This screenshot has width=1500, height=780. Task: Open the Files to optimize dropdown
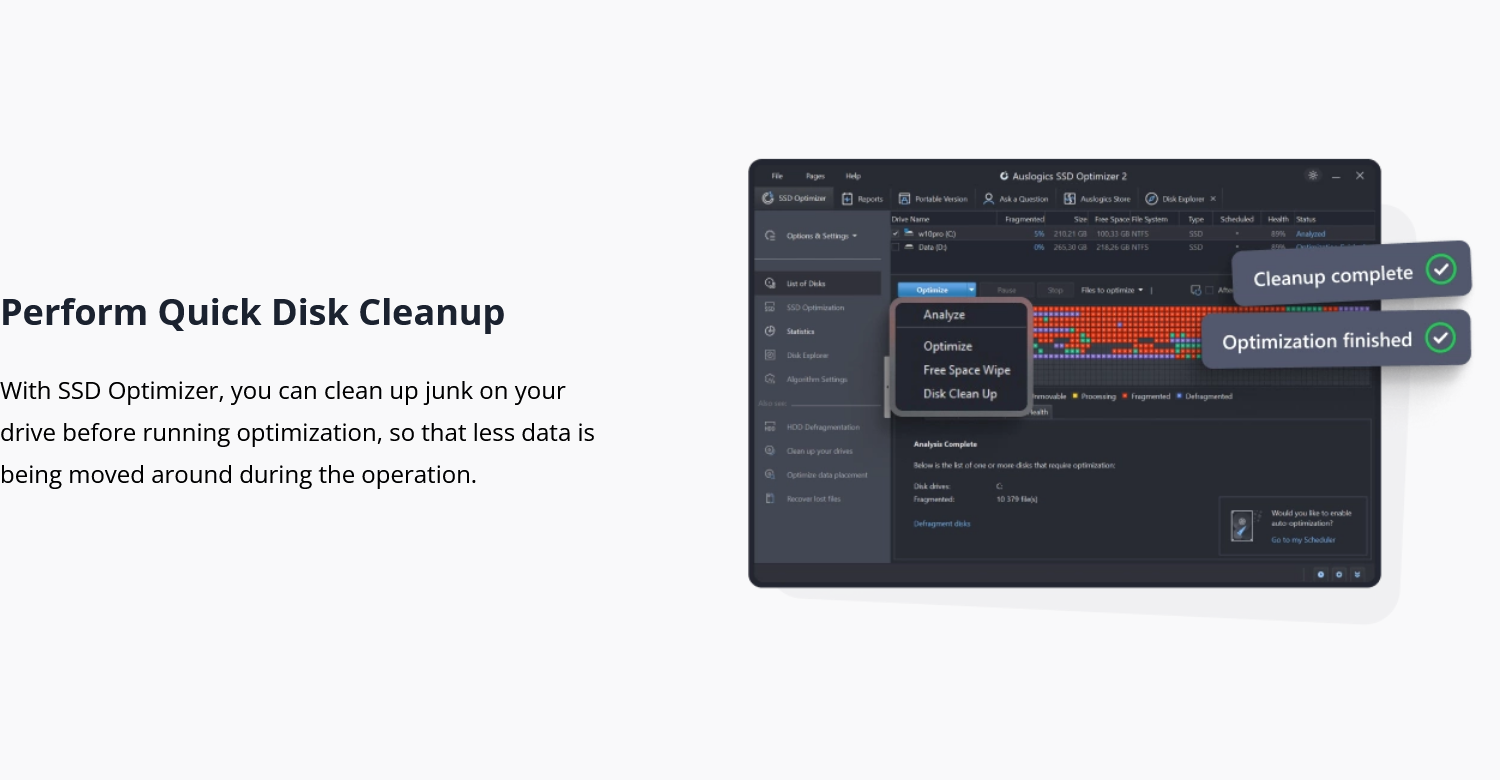click(1112, 290)
